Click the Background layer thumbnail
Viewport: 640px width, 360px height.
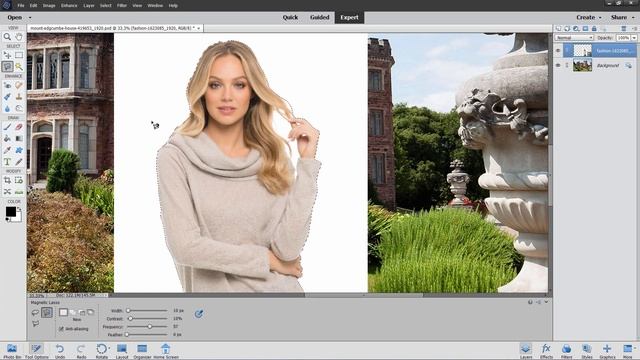pos(582,65)
